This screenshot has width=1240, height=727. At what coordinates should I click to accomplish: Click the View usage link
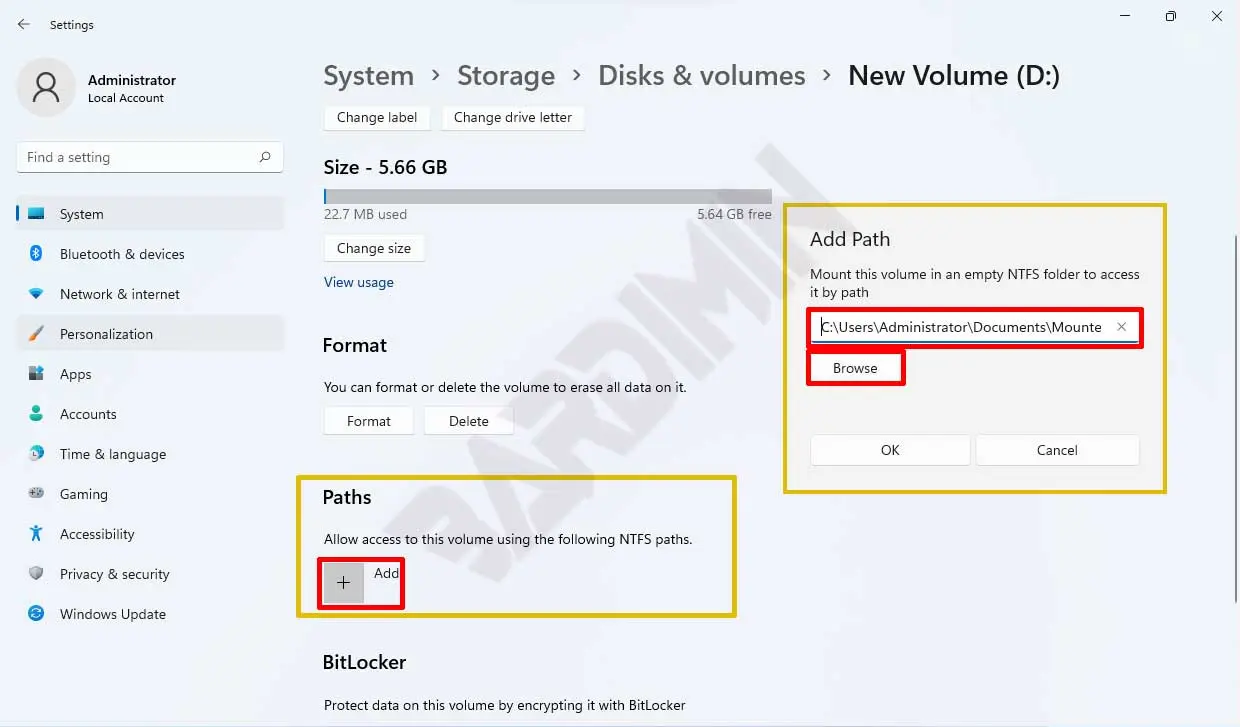pos(359,282)
